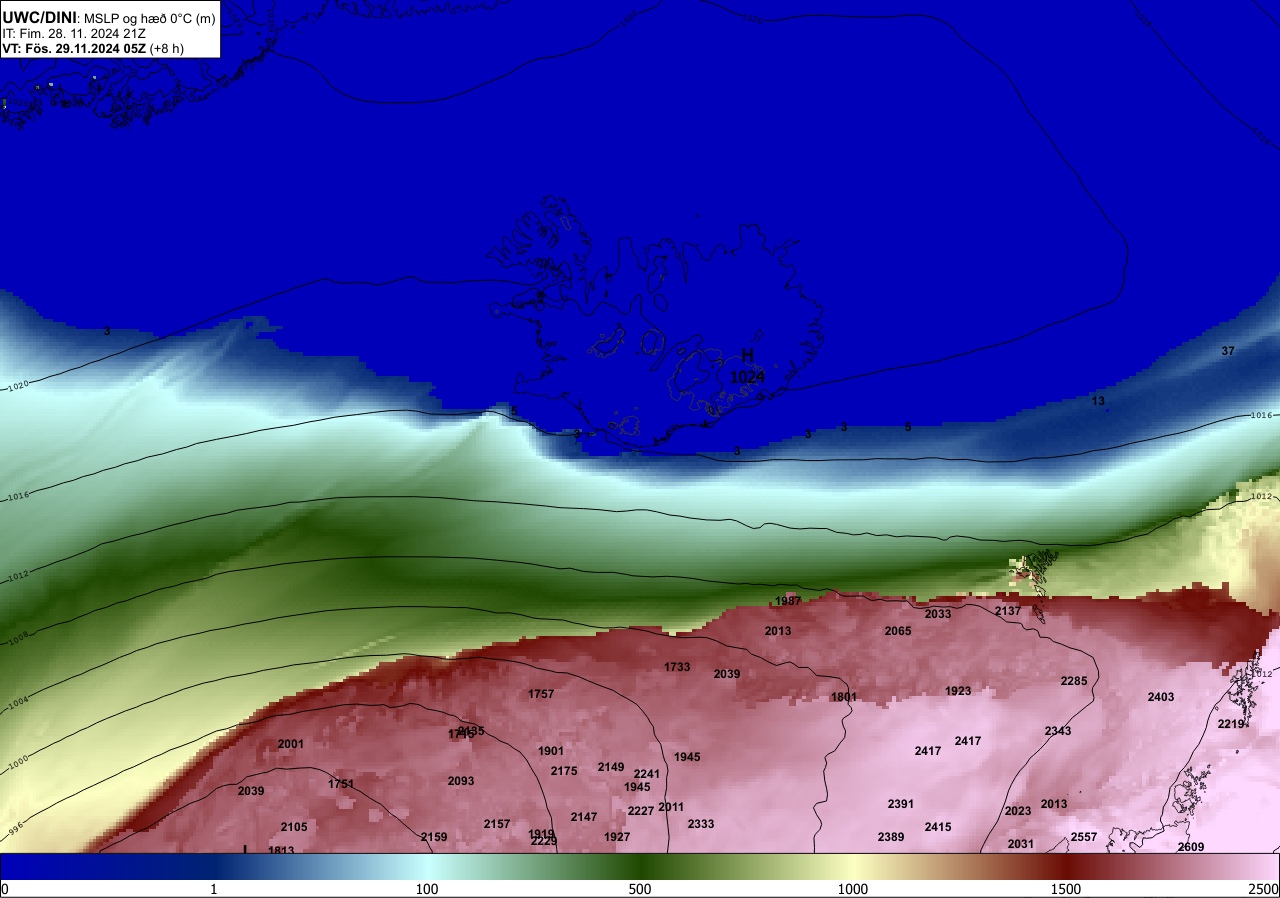Click the freezing level value 2219
Image resolution: width=1280 pixels, height=898 pixels.
point(1231,724)
